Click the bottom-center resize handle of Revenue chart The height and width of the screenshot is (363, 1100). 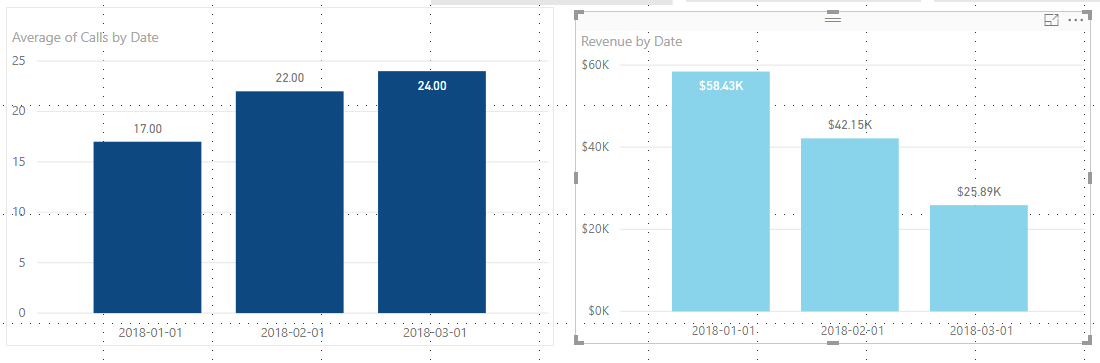coord(833,343)
